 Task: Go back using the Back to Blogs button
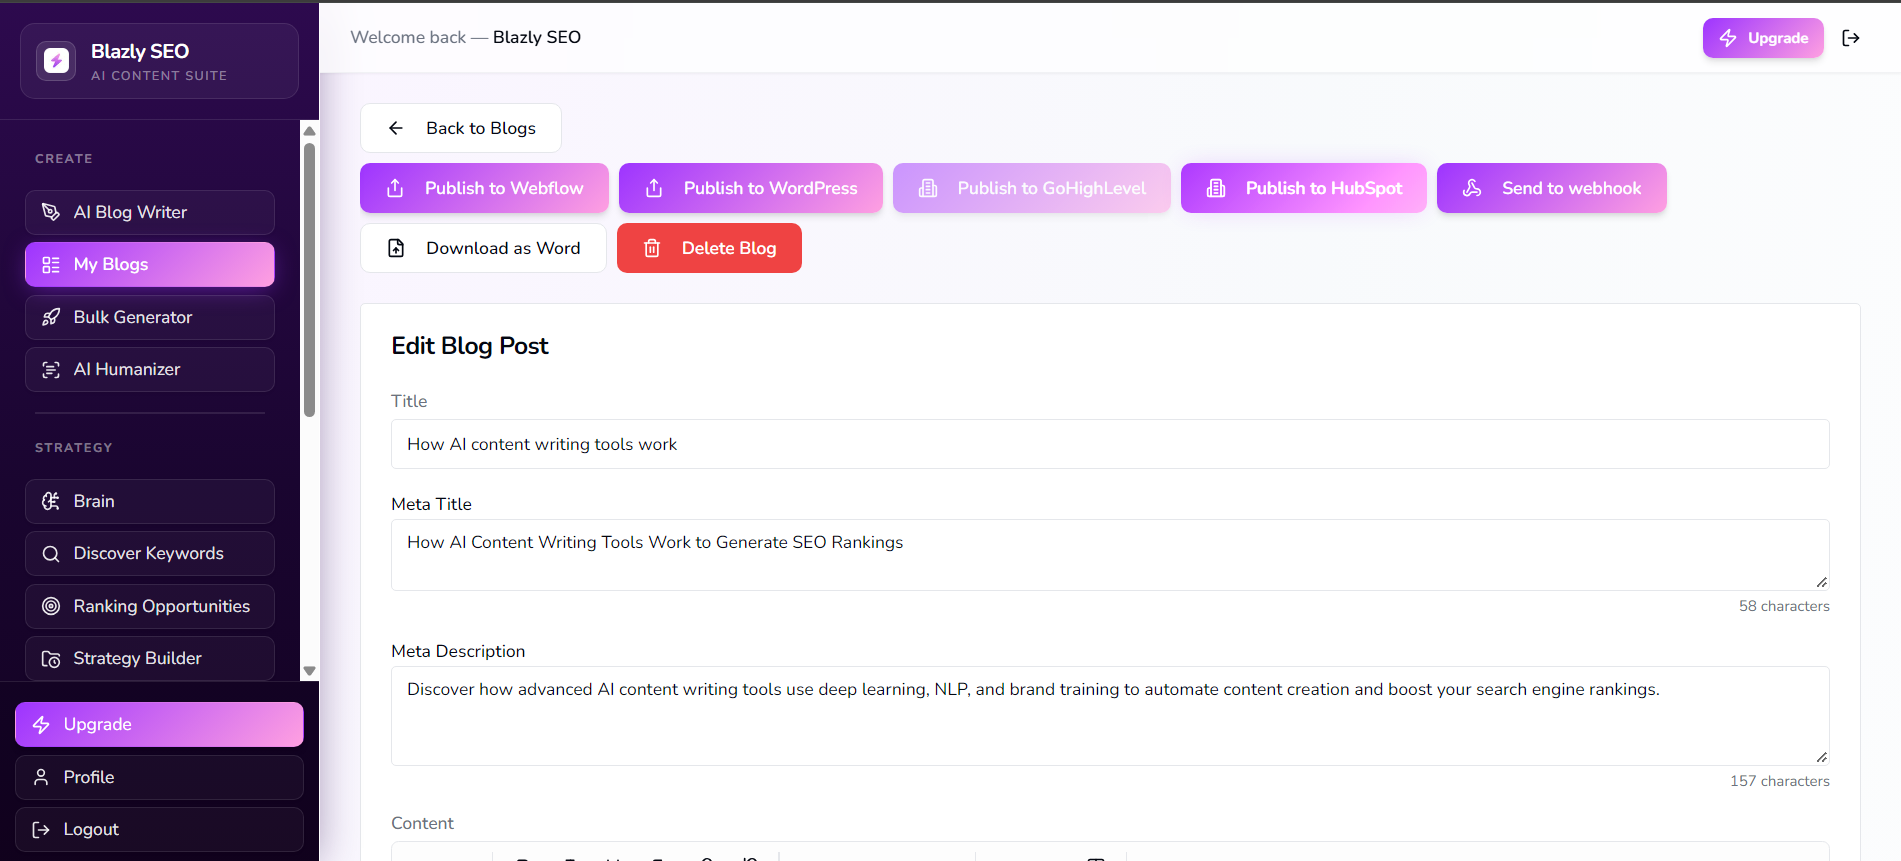click(x=461, y=128)
